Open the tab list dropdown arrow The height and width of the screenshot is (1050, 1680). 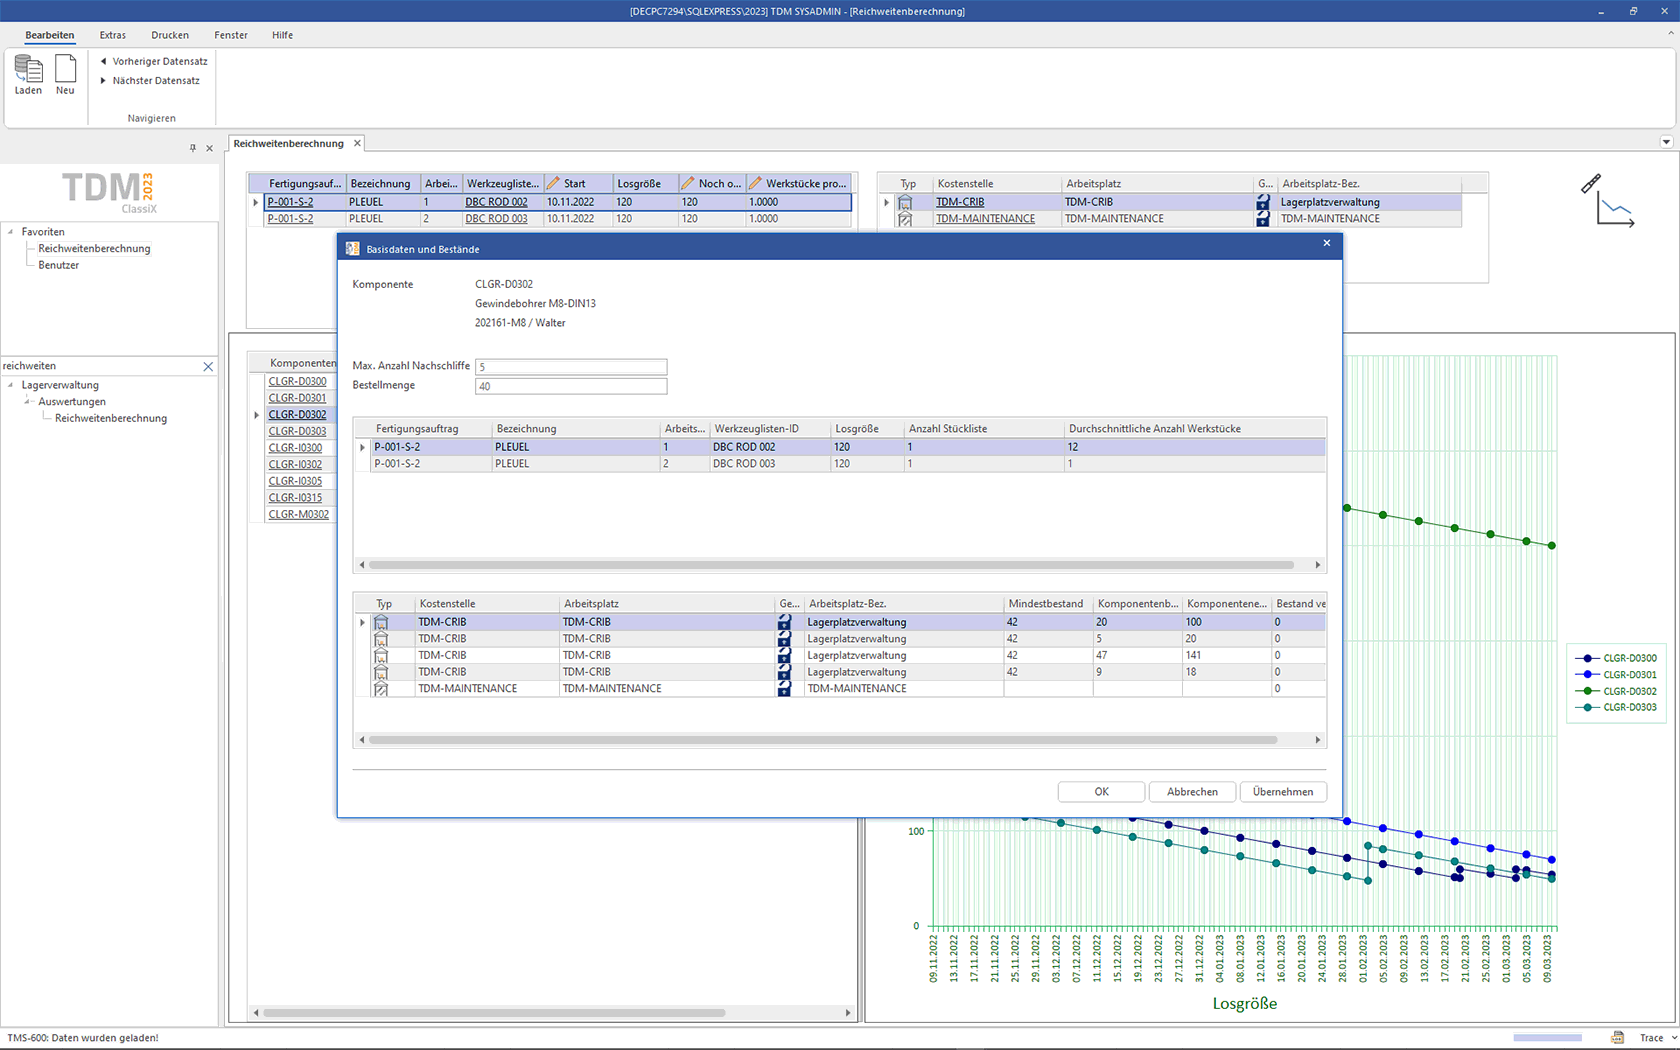(x=1666, y=142)
